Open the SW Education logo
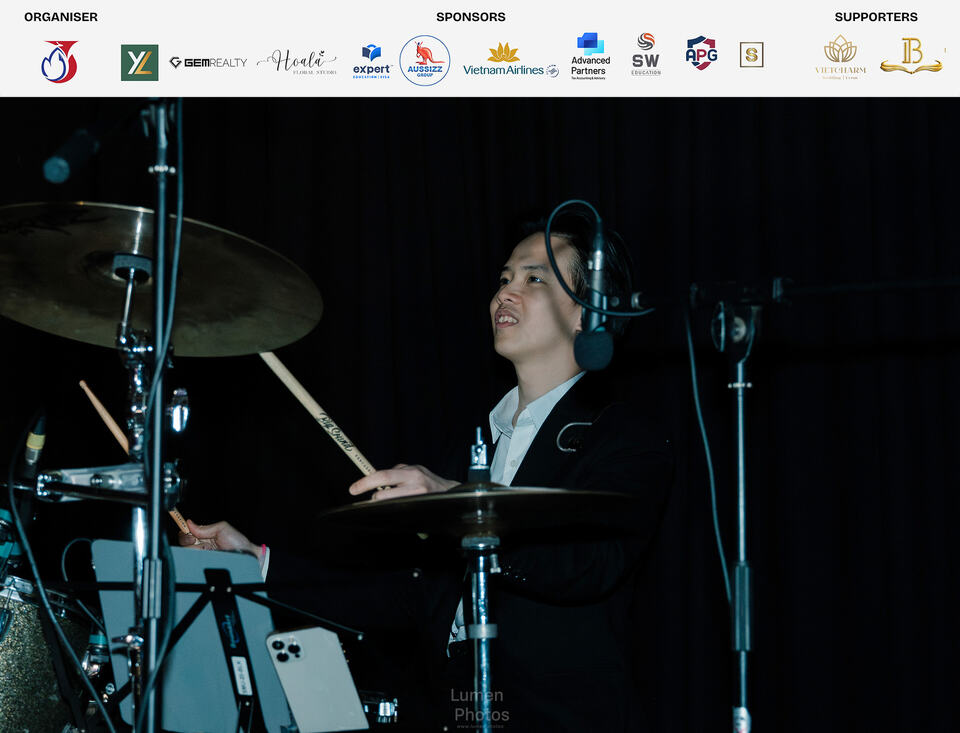 646,55
